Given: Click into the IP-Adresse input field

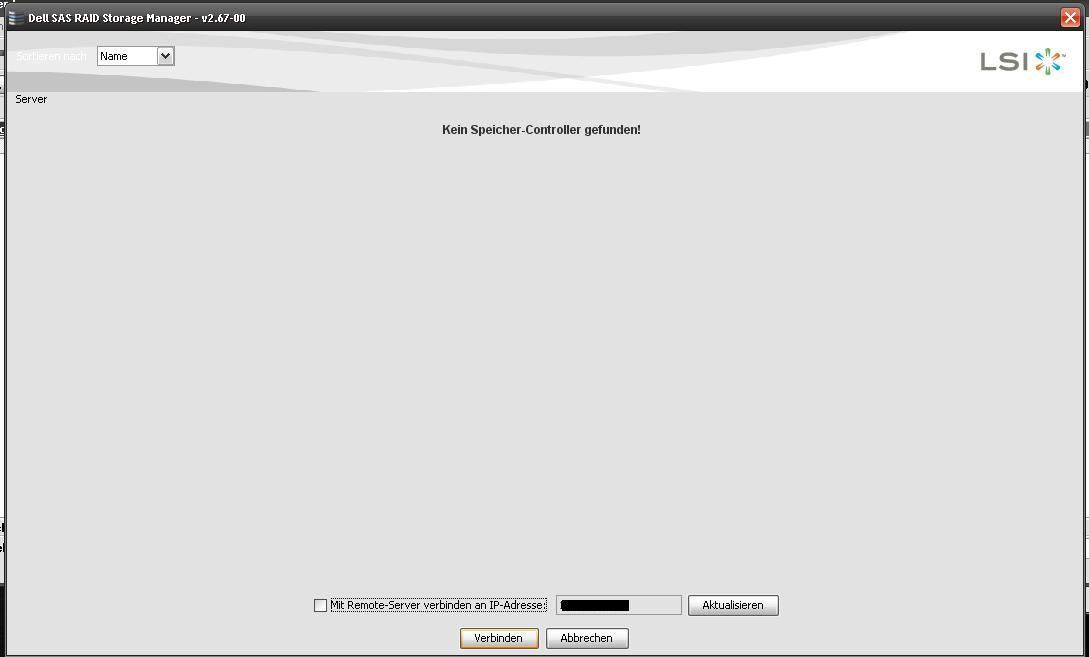Looking at the screenshot, I should point(619,605).
